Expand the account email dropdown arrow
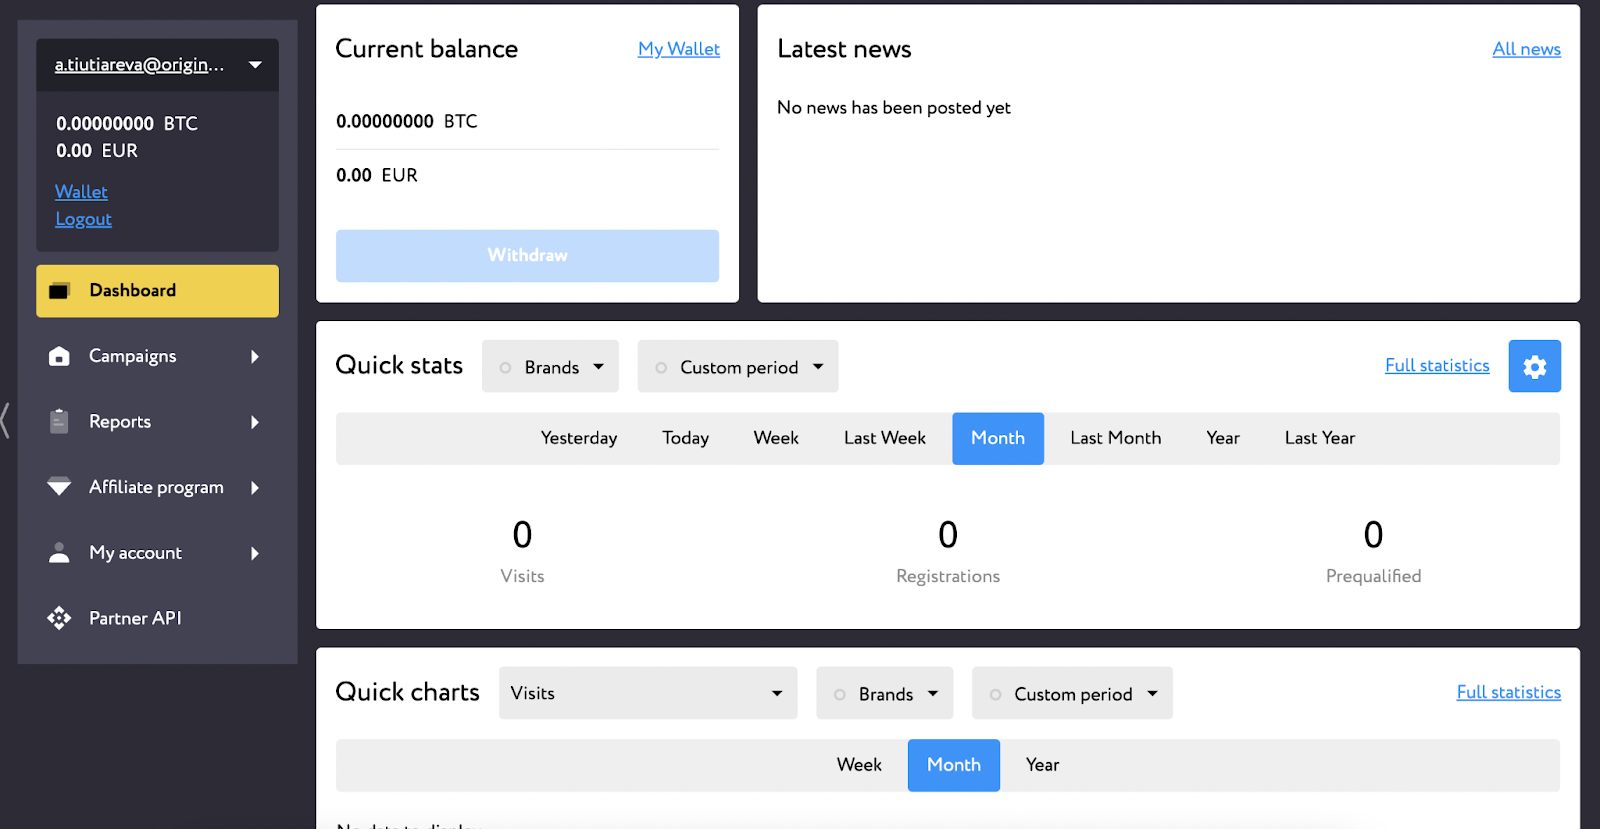The image size is (1600, 829). (256, 65)
